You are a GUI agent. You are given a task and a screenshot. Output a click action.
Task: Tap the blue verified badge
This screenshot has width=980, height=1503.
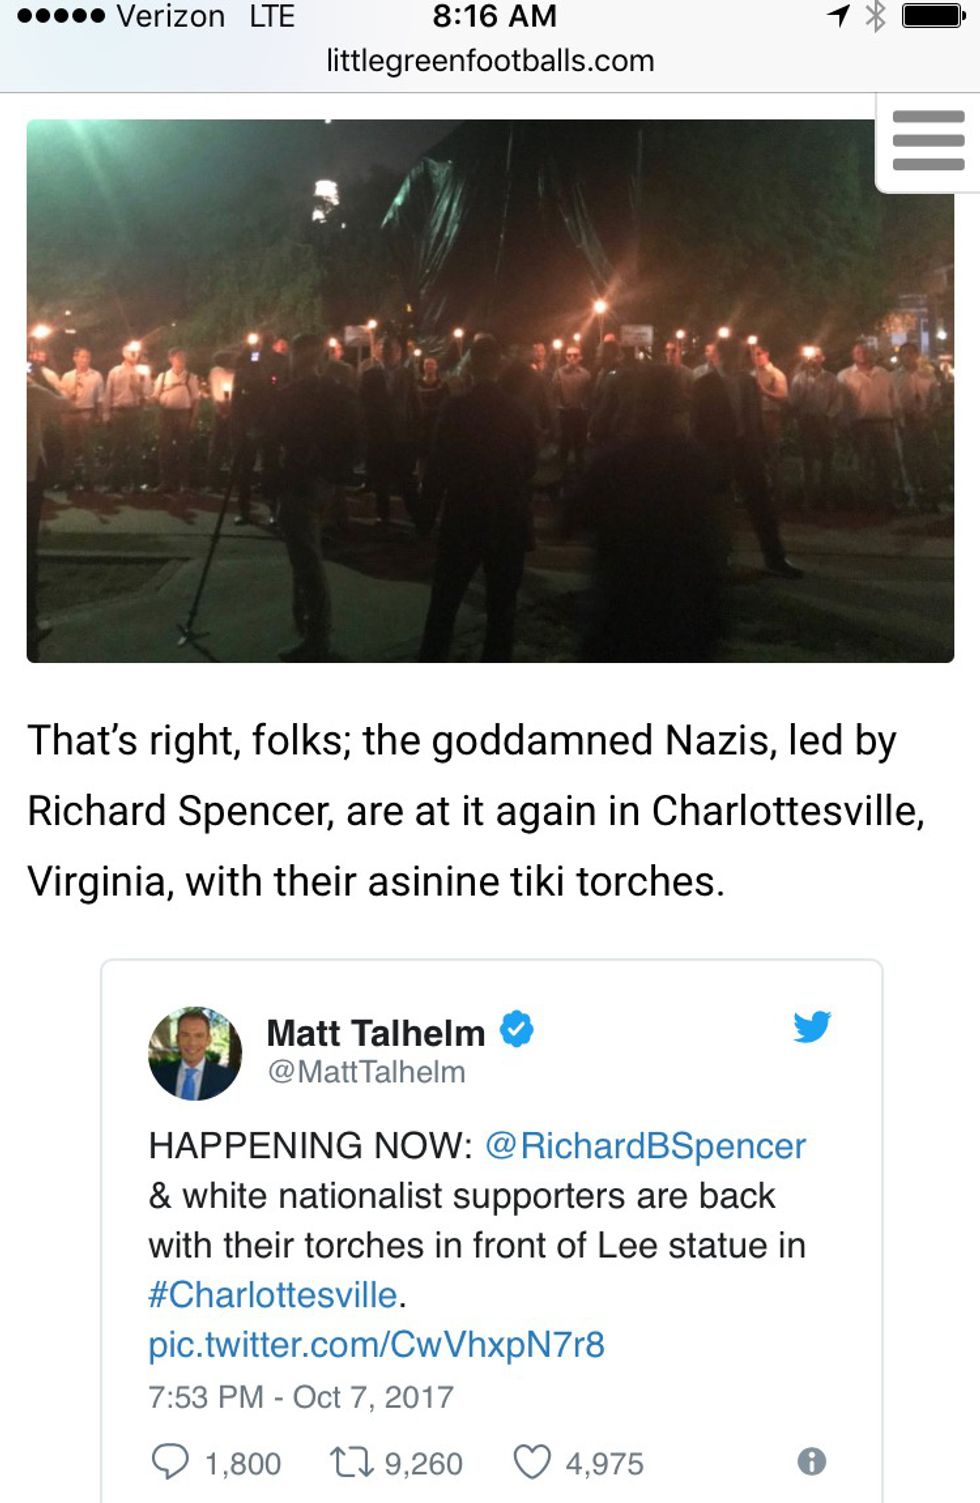point(516,1028)
